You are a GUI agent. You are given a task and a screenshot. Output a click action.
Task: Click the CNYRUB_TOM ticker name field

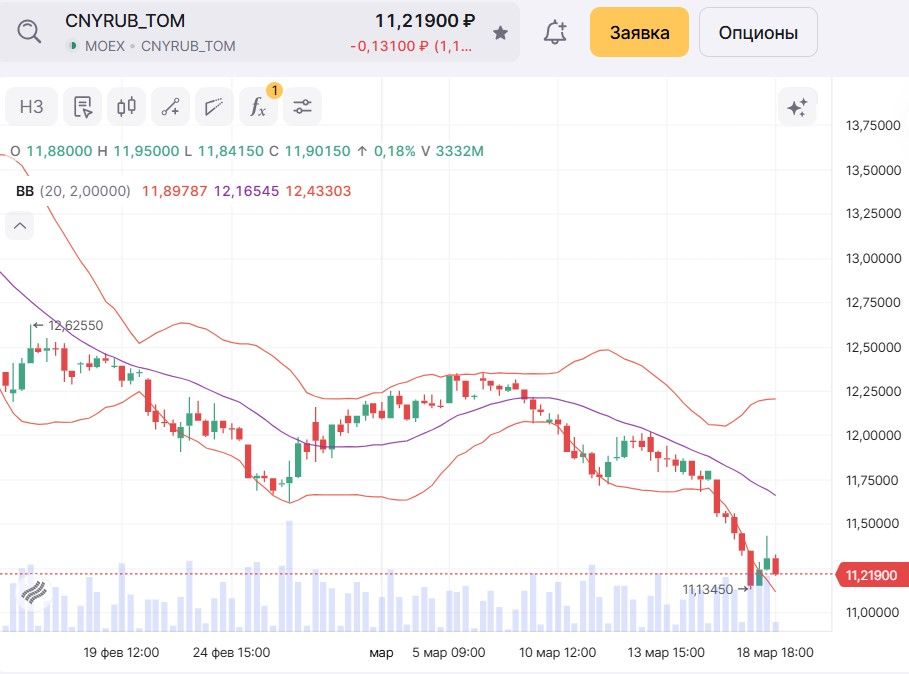click(125, 21)
